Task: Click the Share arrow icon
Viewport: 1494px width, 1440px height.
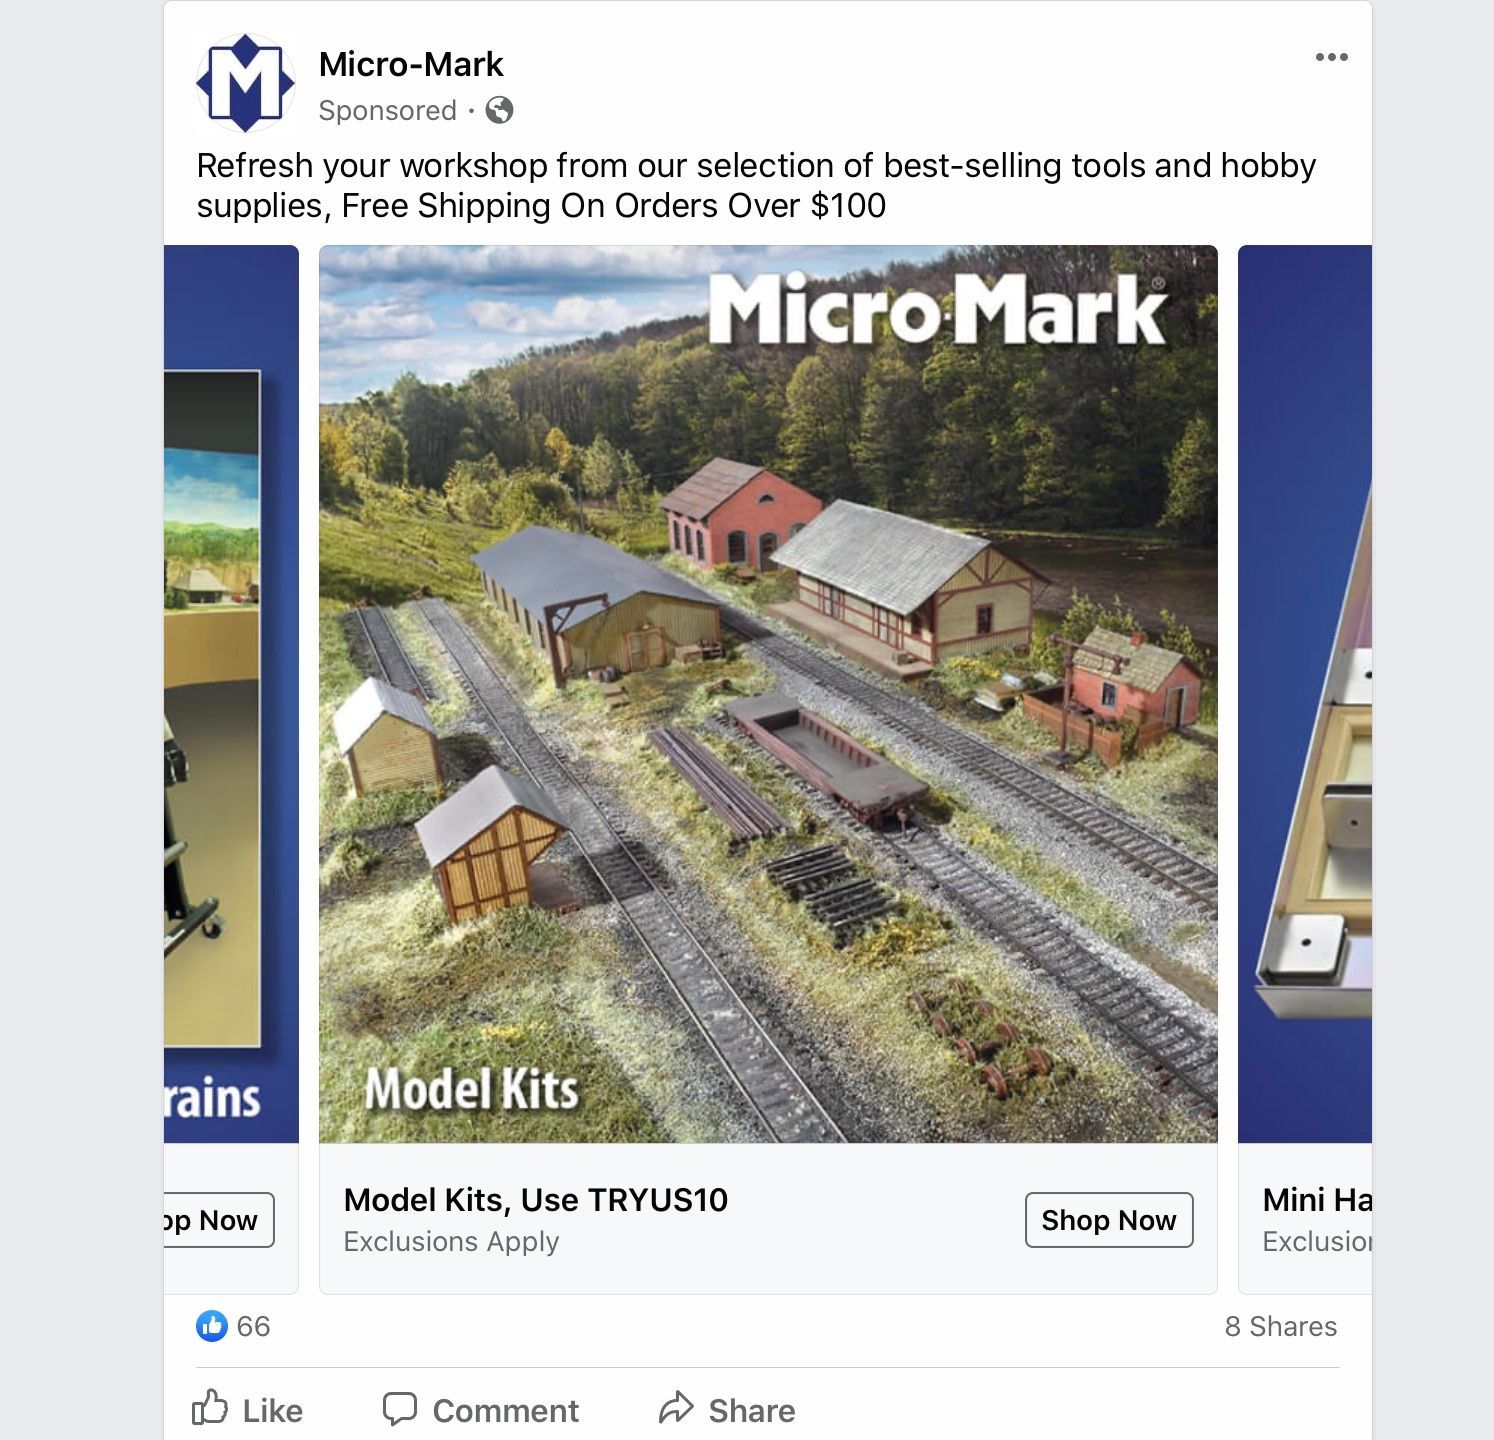Action: [676, 1408]
